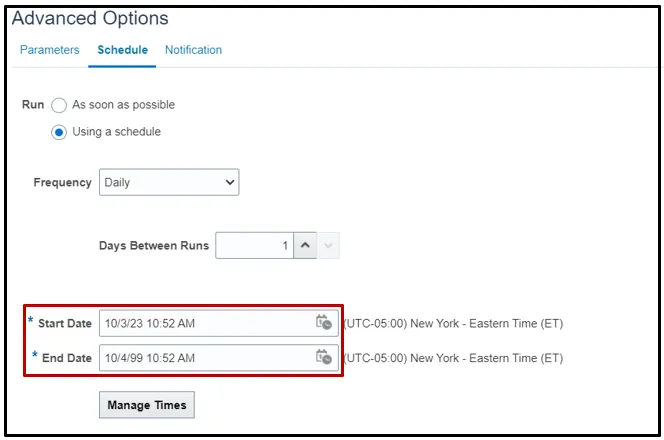Select the Schedule tab
Image resolution: width=664 pixels, height=440 pixels.
[122, 50]
